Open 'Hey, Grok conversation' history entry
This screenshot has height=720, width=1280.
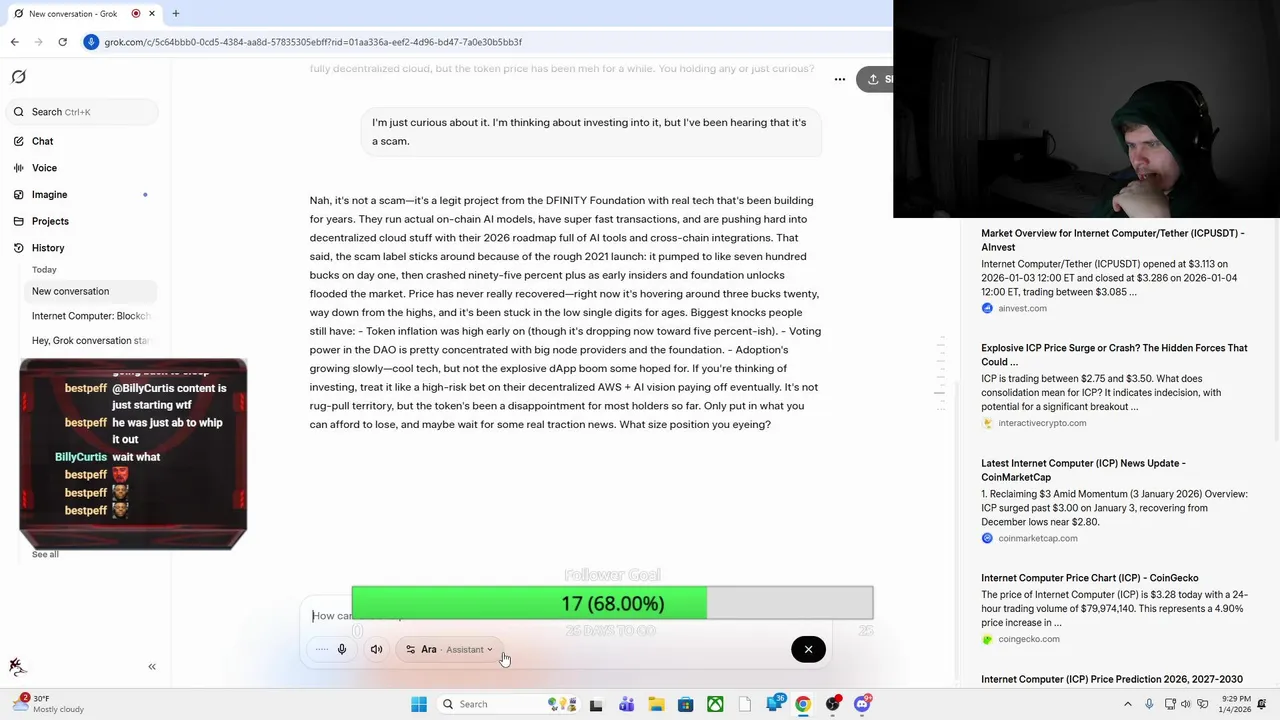tap(90, 341)
